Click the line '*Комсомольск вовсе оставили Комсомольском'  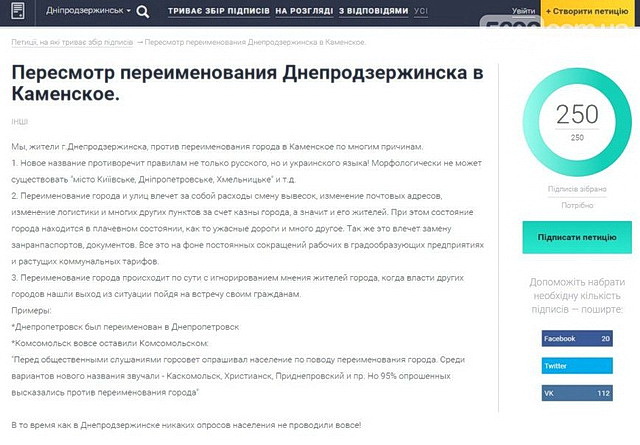coord(110,343)
